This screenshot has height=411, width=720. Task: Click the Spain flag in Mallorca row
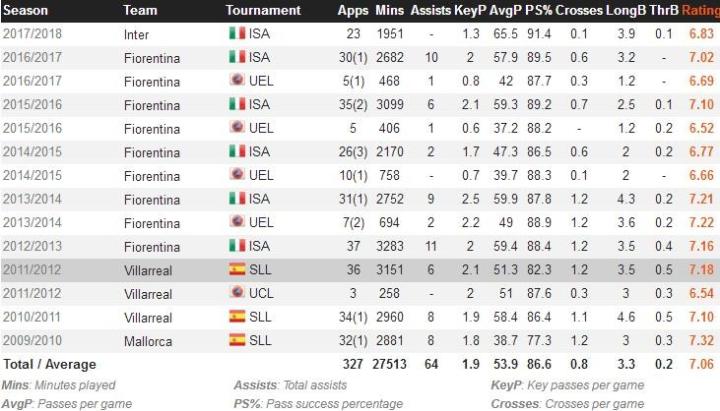click(x=236, y=340)
